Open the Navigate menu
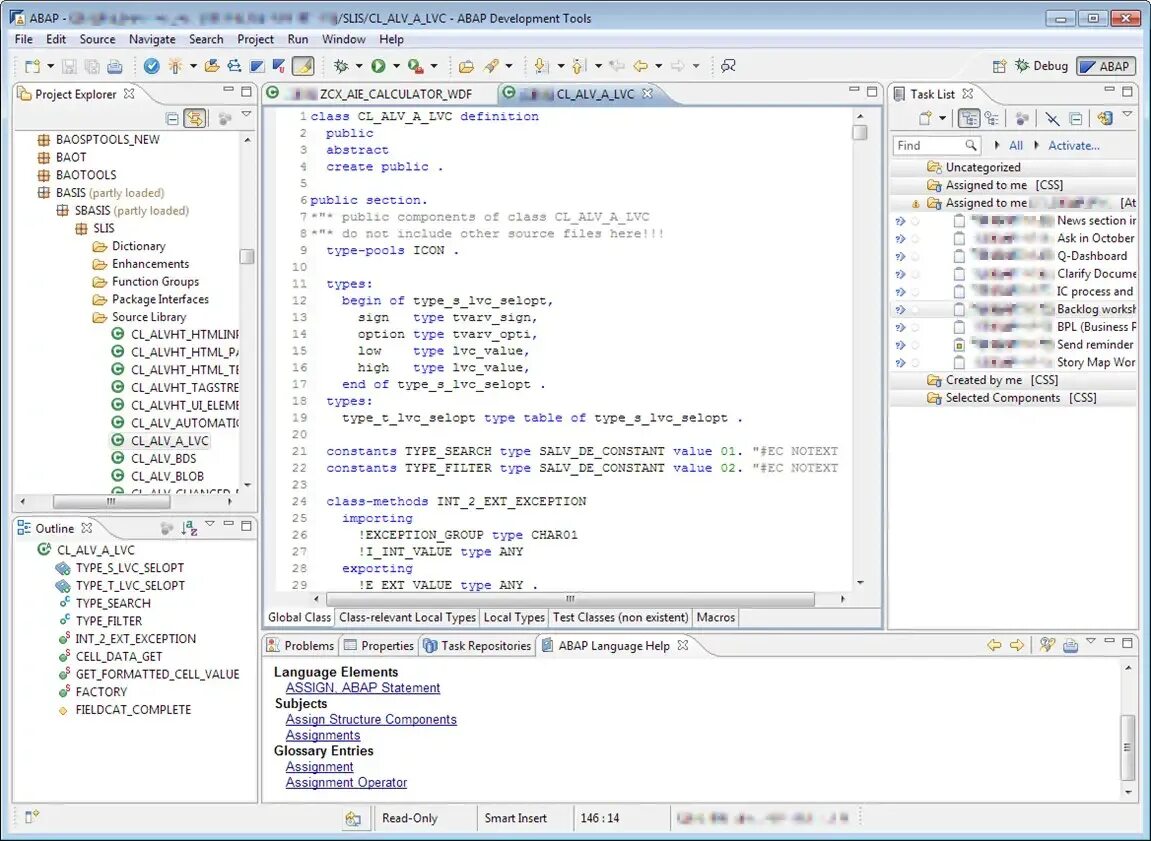Viewport: 1151px width, 841px height. point(152,40)
